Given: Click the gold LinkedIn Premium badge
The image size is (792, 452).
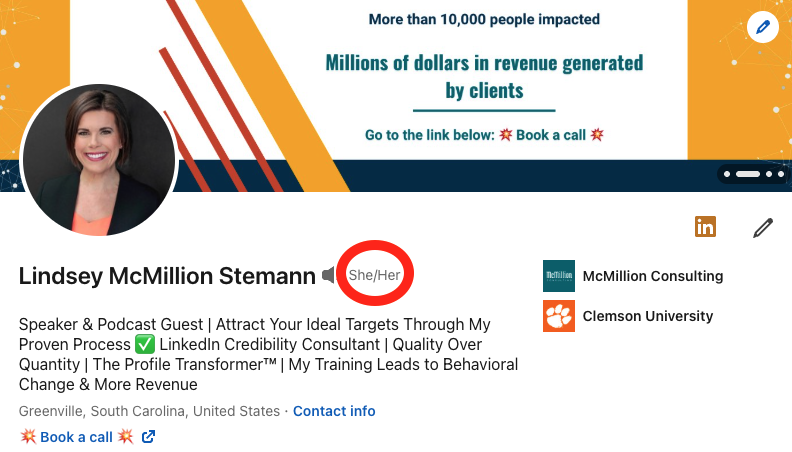Looking at the screenshot, I should (705, 226).
